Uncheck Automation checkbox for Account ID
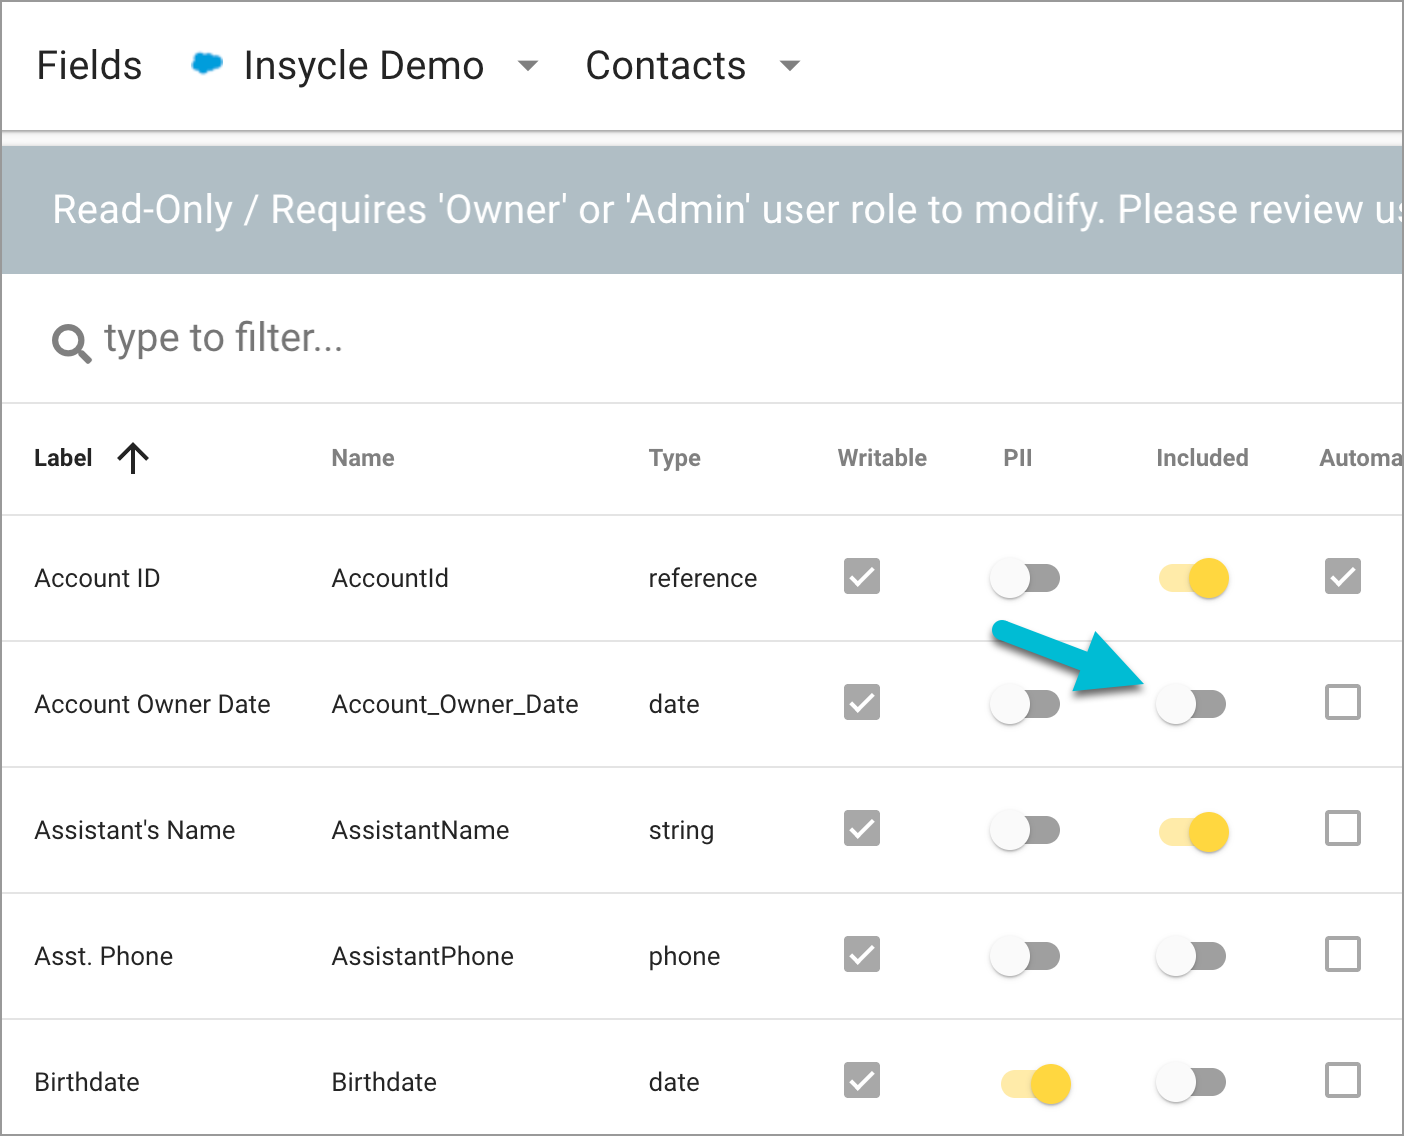1404x1136 pixels. [1343, 576]
